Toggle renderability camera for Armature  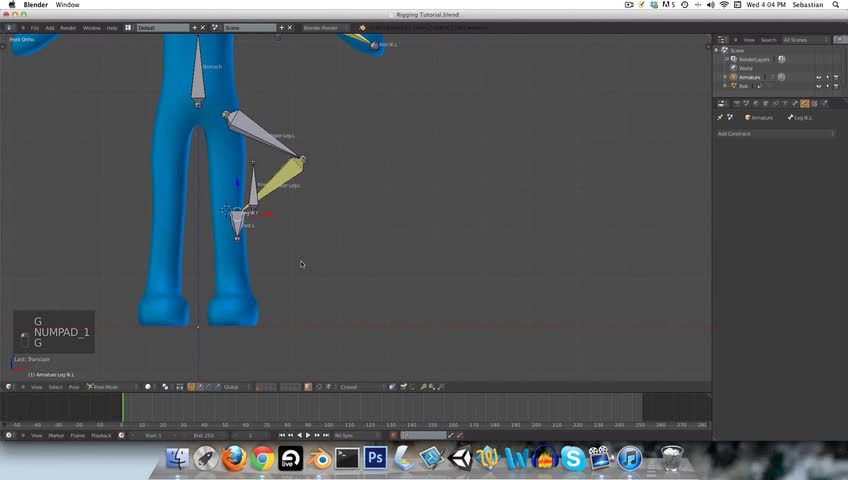tap(836, 77)
